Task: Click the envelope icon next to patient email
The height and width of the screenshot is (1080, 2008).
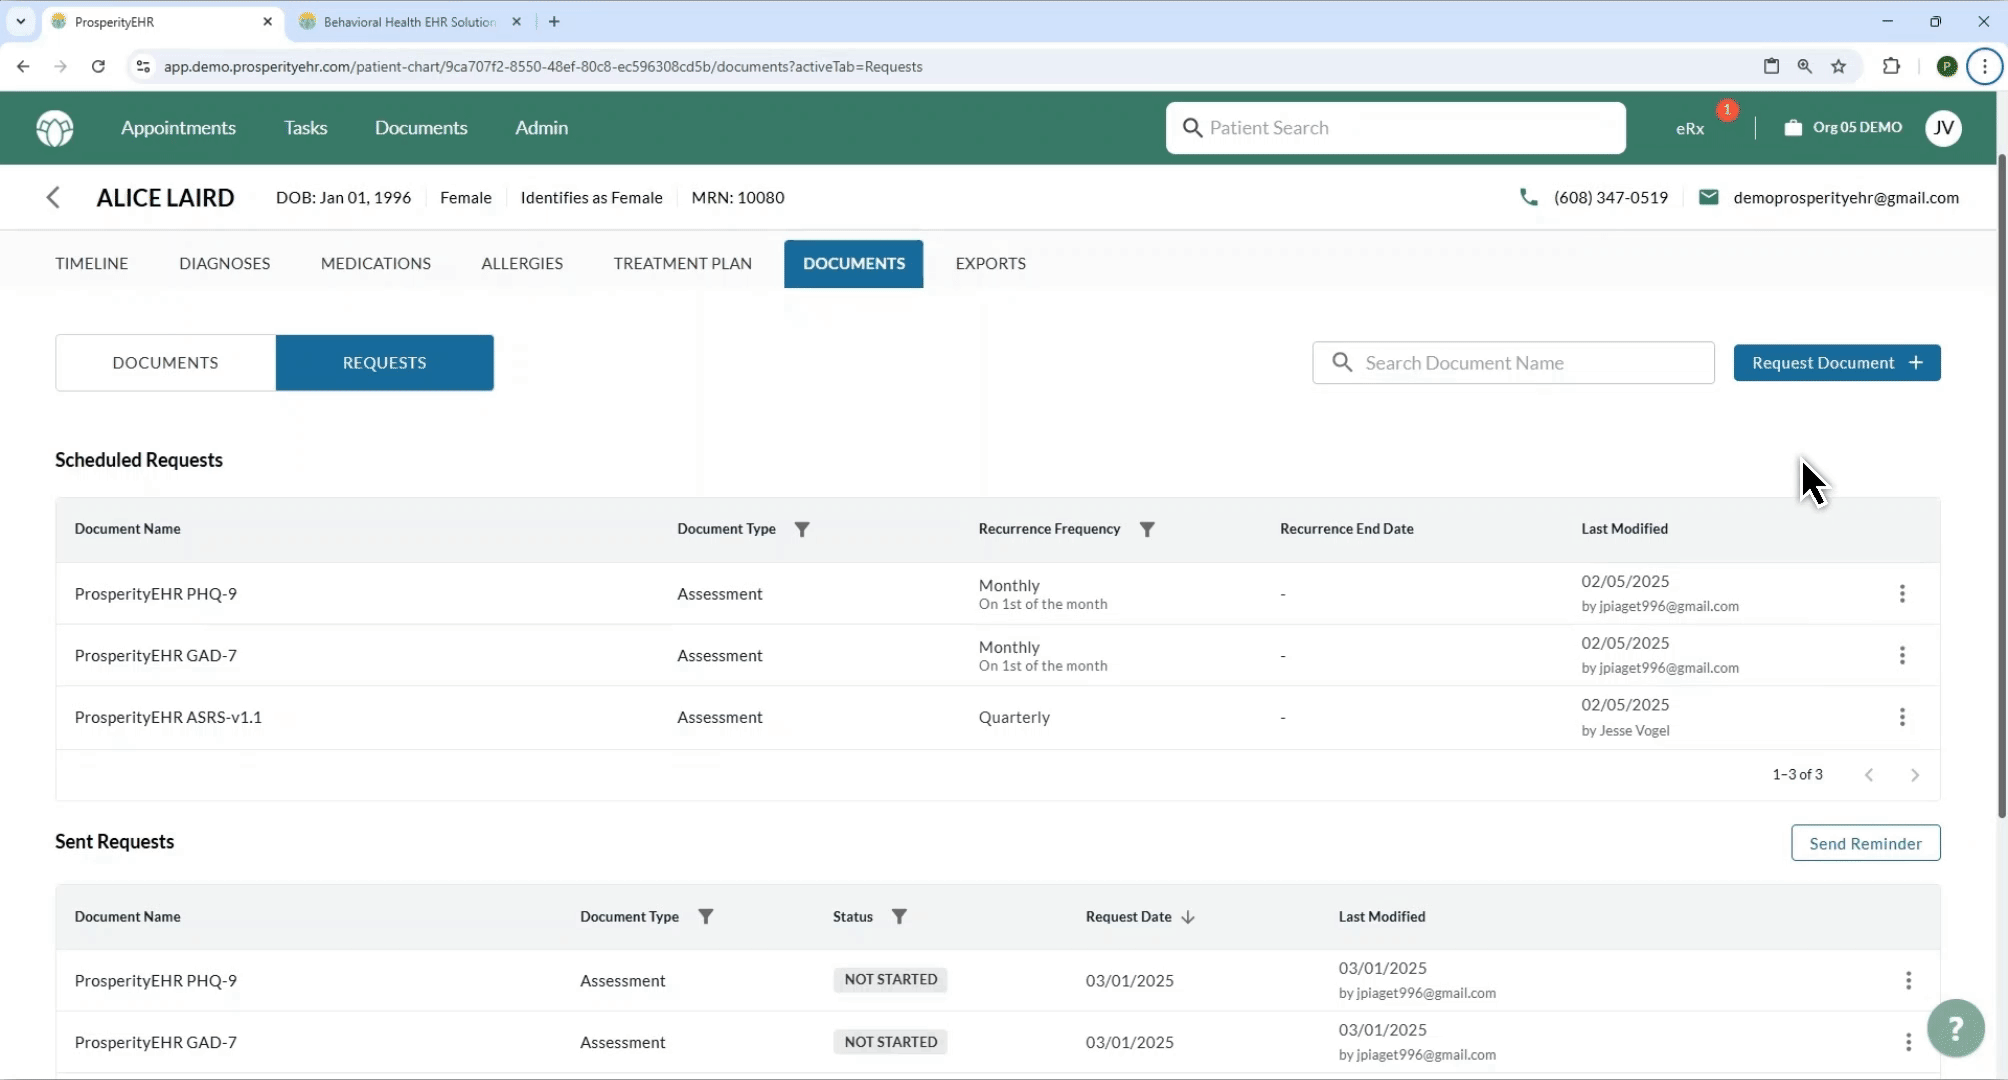Action: point(1710,197)
